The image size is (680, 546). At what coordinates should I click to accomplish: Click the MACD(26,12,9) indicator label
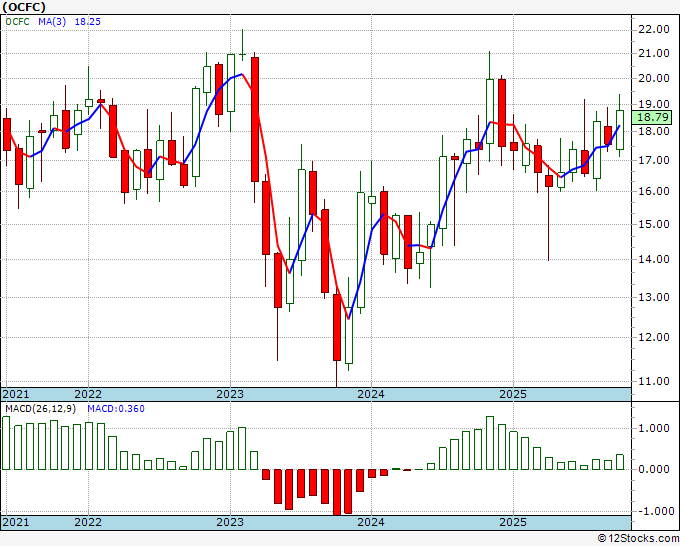[x=41, y=409]
